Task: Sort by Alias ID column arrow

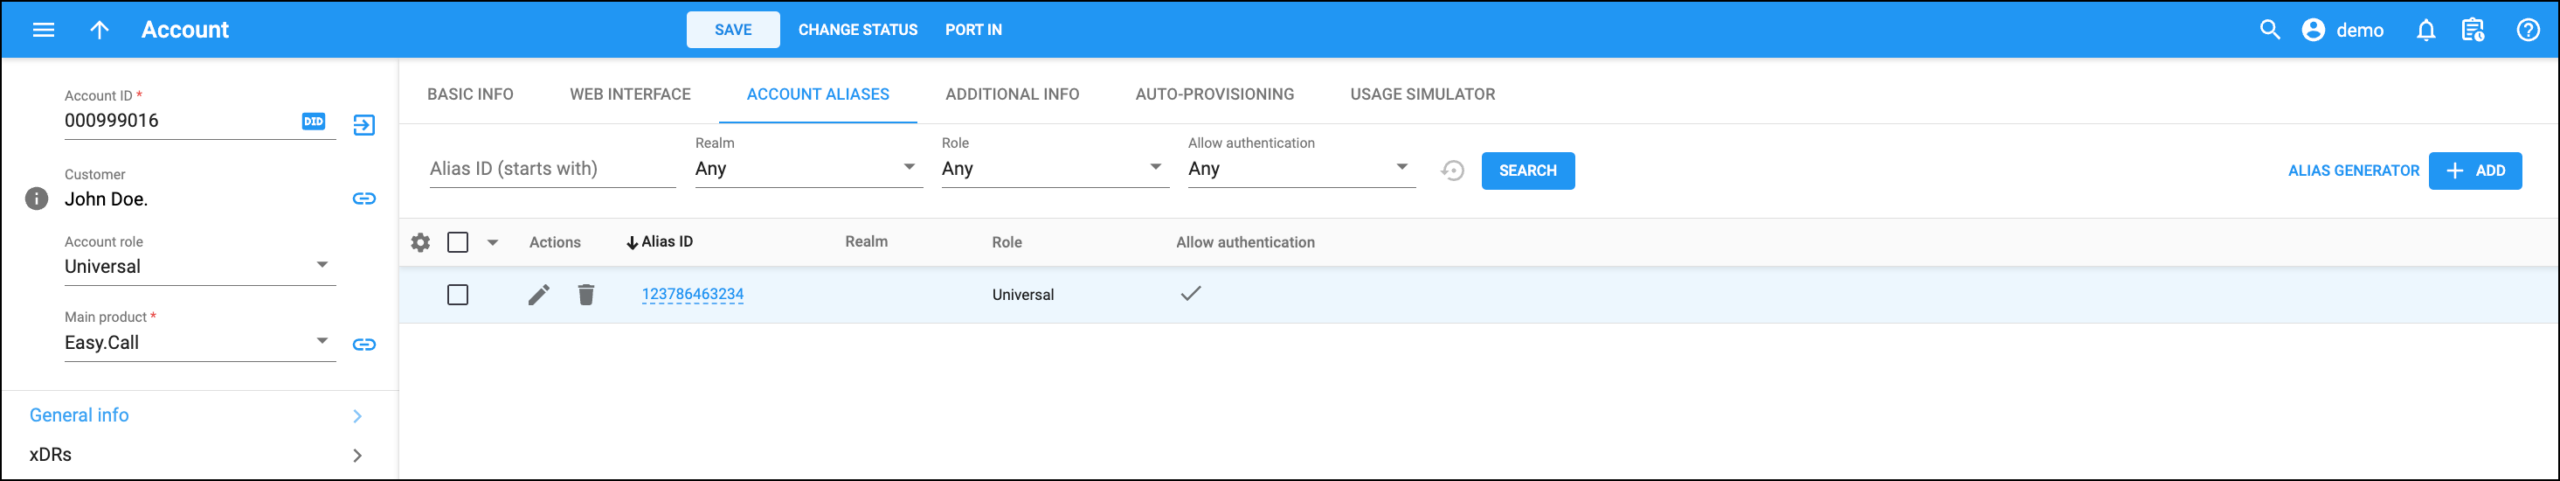Action: 632,243
